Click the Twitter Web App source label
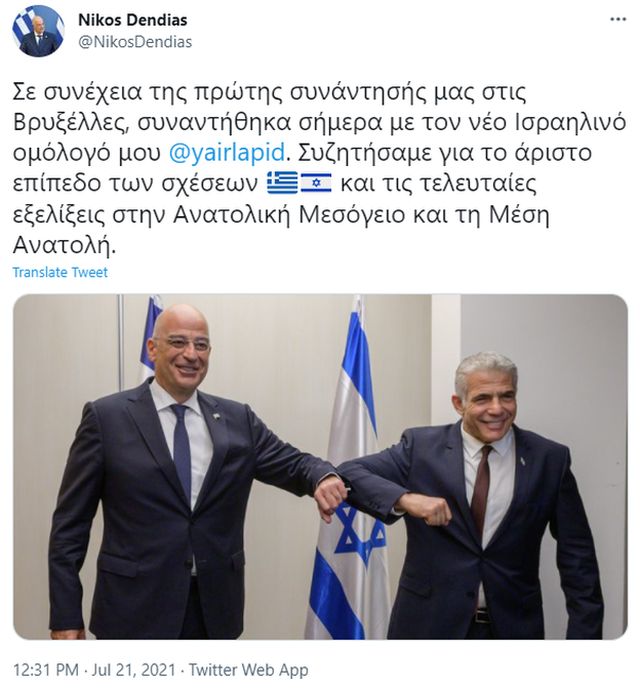 coord(249,670)
